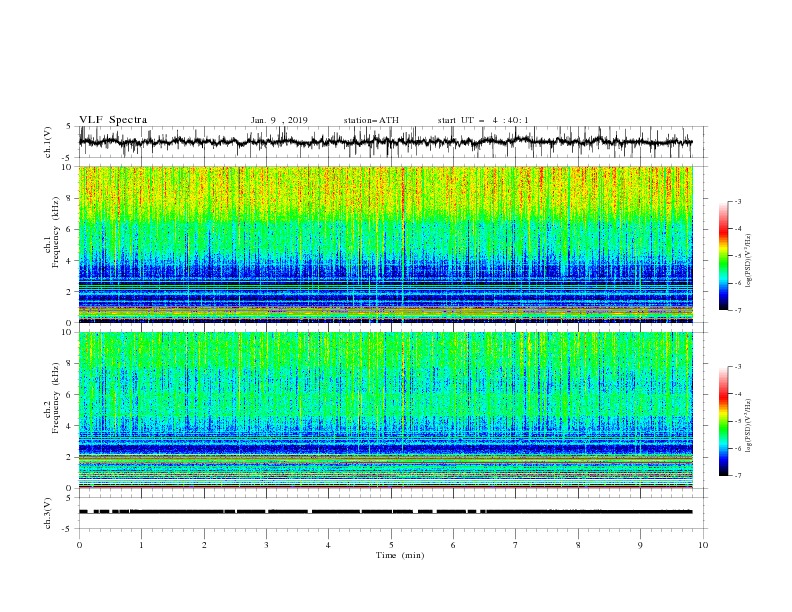
Task: Click the time axis tick label "1"
Action: point(142,545)
